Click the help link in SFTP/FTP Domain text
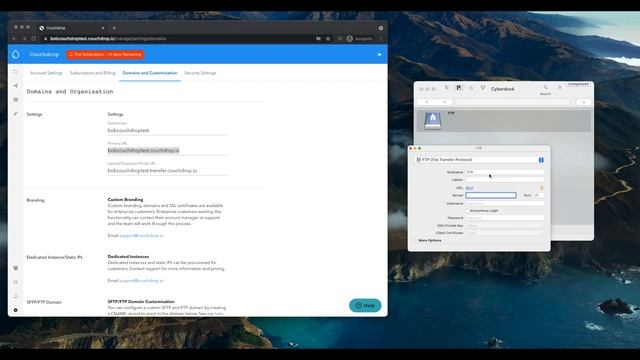640x360 pixels. click(219, 313)
